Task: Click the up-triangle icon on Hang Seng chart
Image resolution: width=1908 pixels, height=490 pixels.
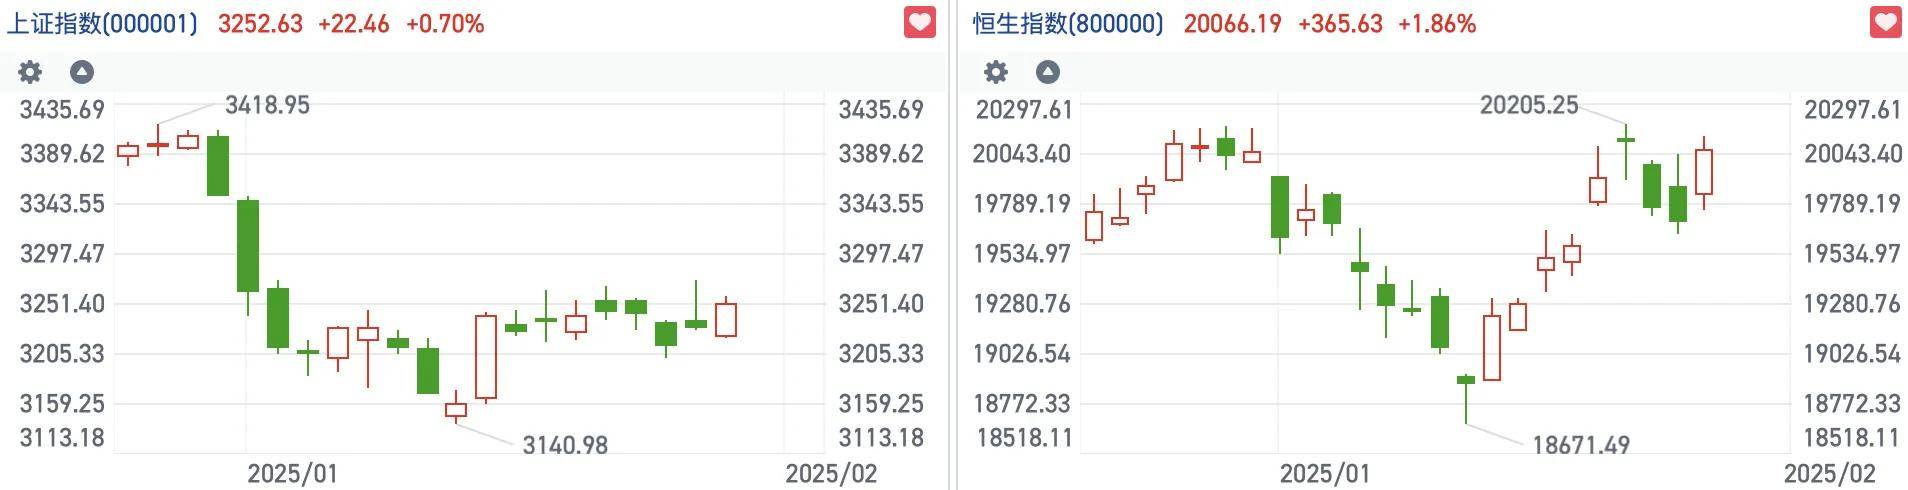Action: pos(1047,72)
